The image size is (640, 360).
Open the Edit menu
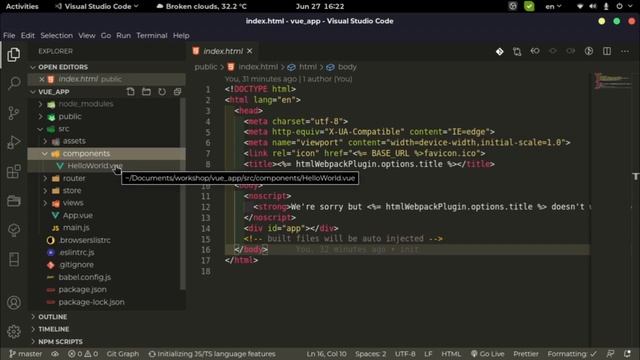tap(28, 36)
